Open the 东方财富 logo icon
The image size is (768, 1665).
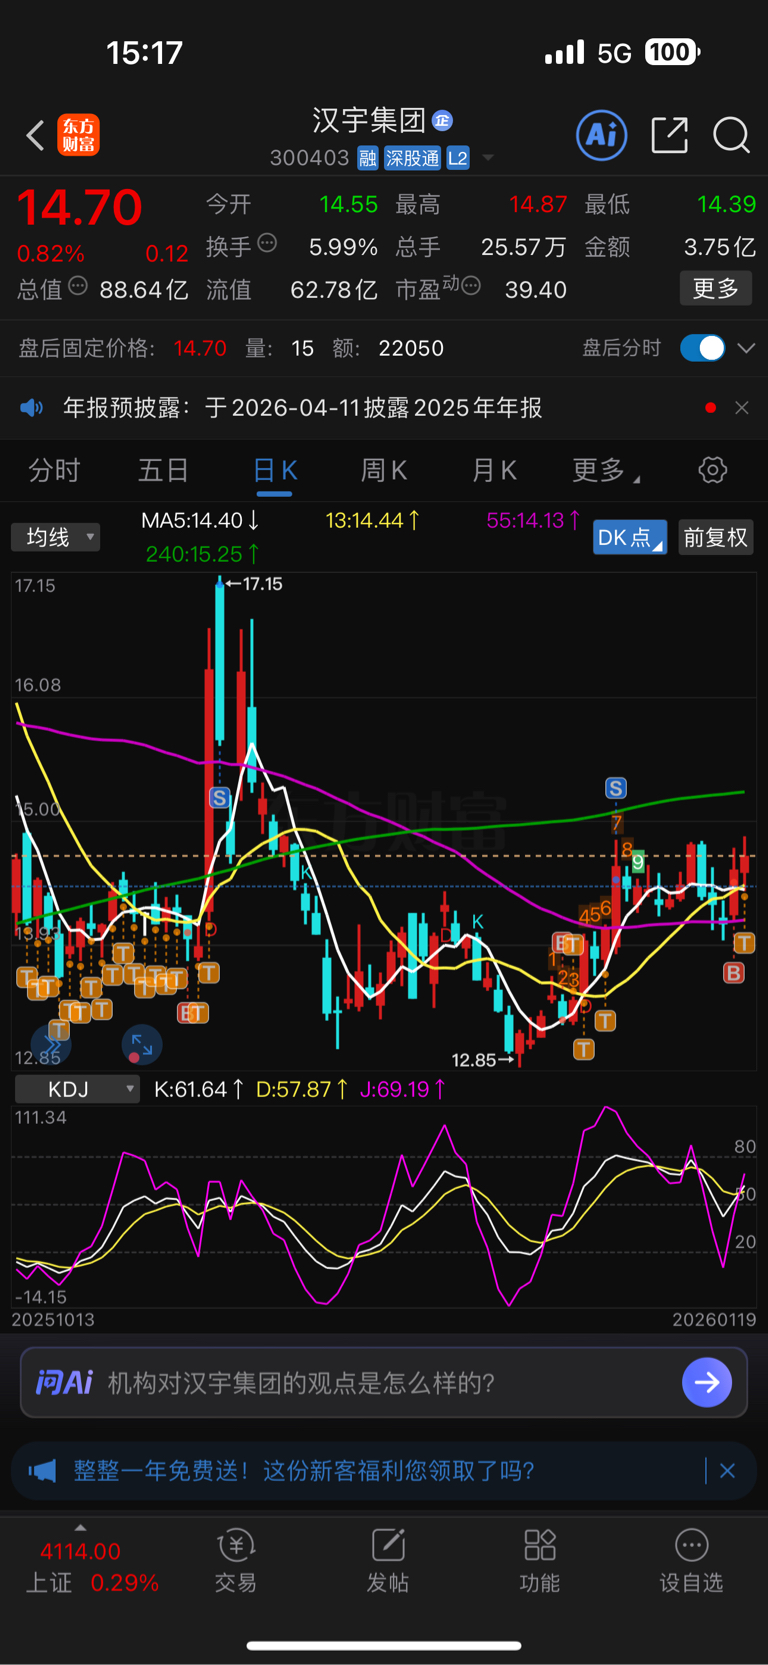click(78, 135)
